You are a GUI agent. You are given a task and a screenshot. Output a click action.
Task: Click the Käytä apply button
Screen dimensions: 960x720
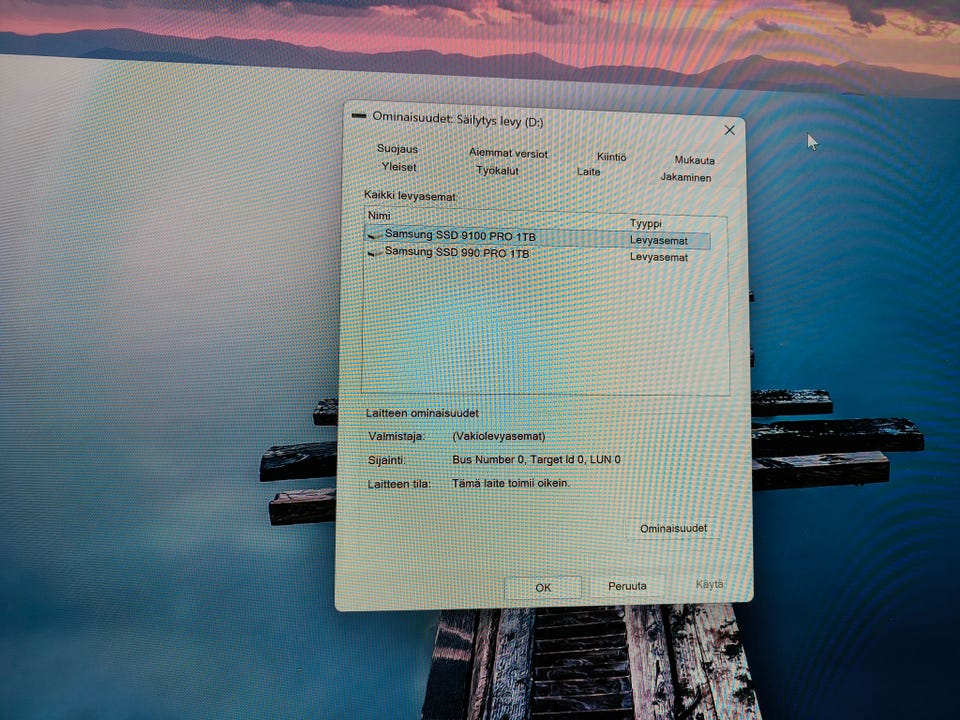click(709, 584)
